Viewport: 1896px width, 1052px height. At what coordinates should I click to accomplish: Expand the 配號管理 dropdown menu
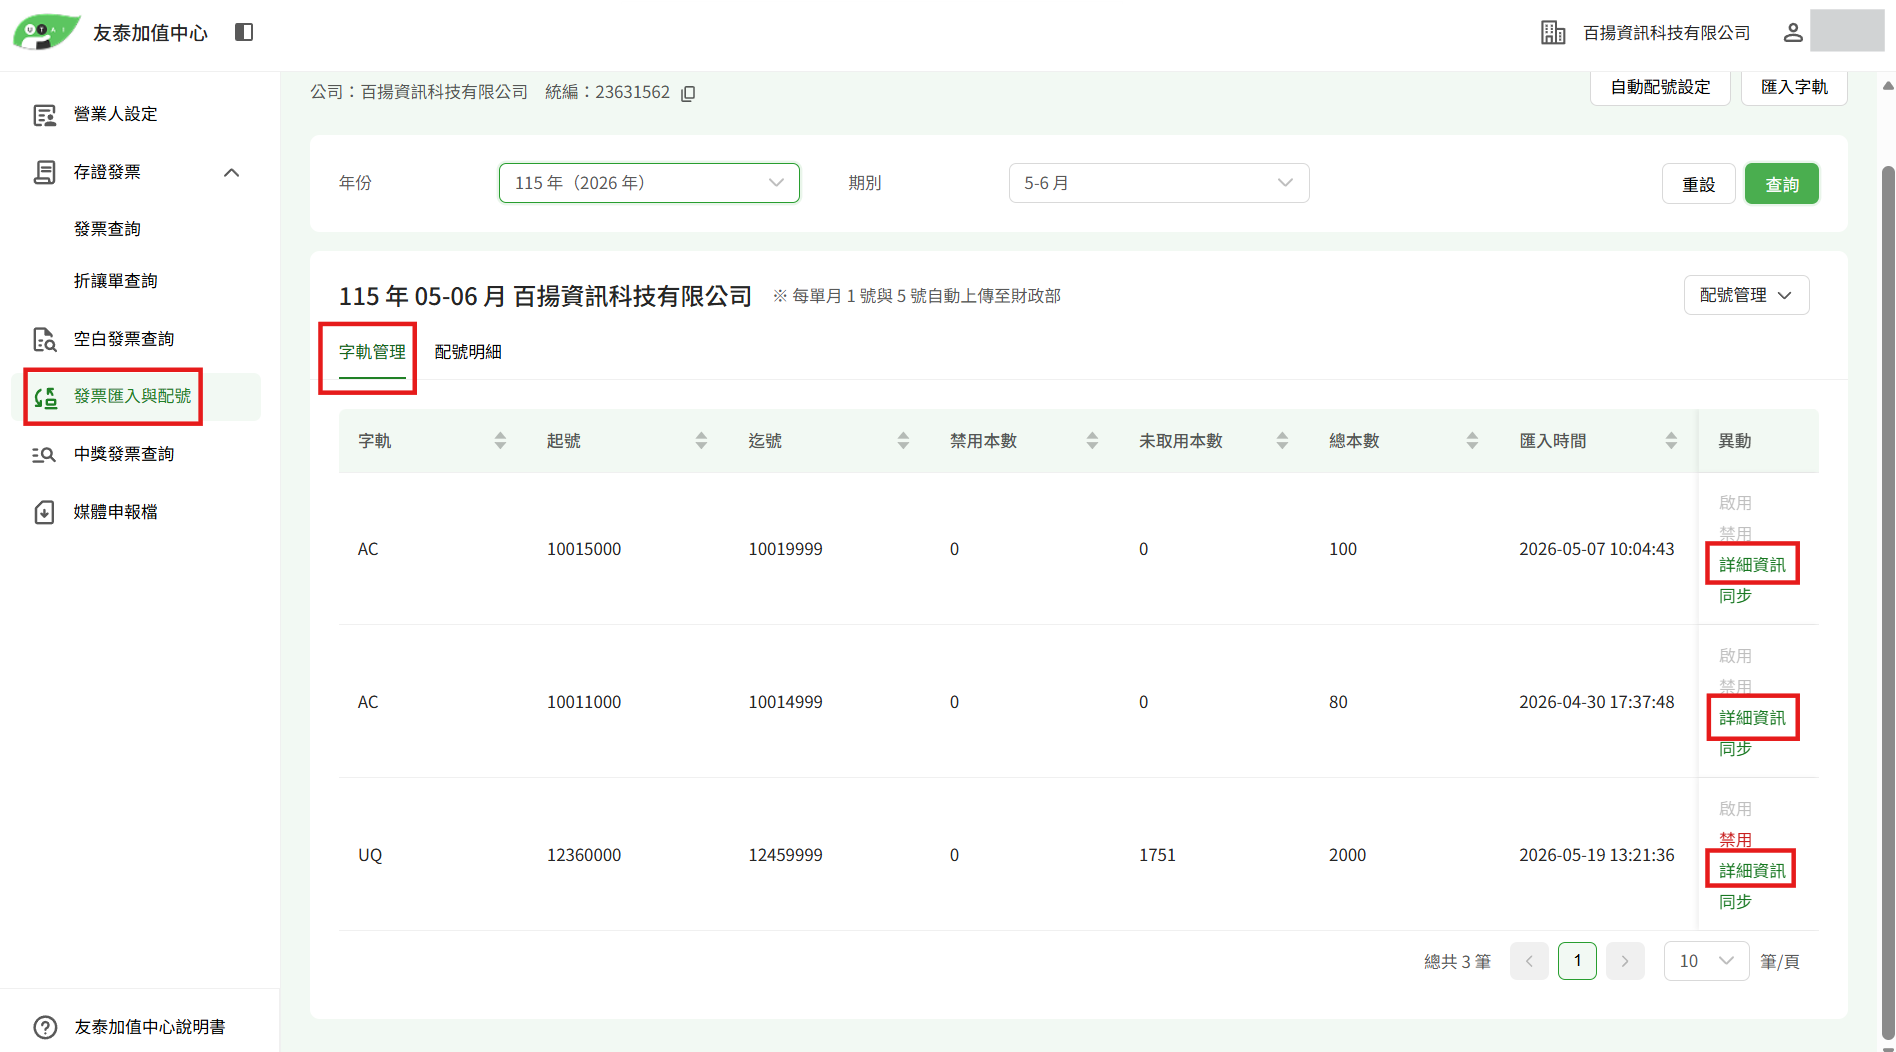(1746, 295)
